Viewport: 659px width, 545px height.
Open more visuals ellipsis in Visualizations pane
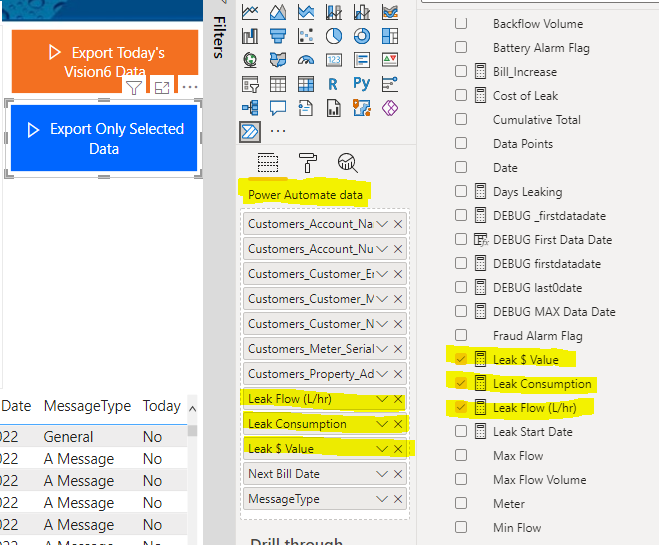[278, 131]
